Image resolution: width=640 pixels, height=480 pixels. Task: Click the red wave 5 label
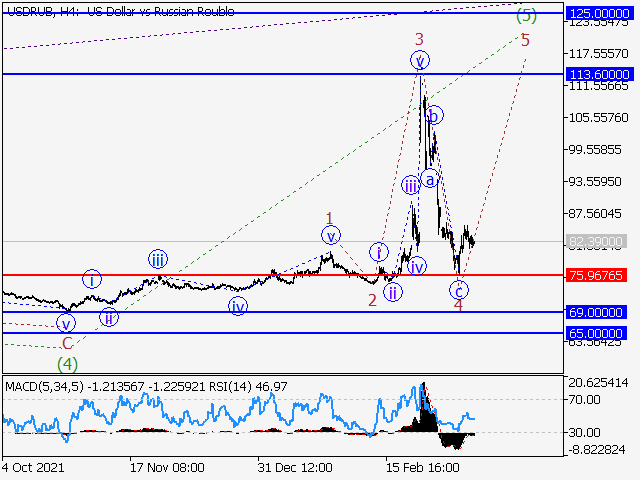(525, 40)
